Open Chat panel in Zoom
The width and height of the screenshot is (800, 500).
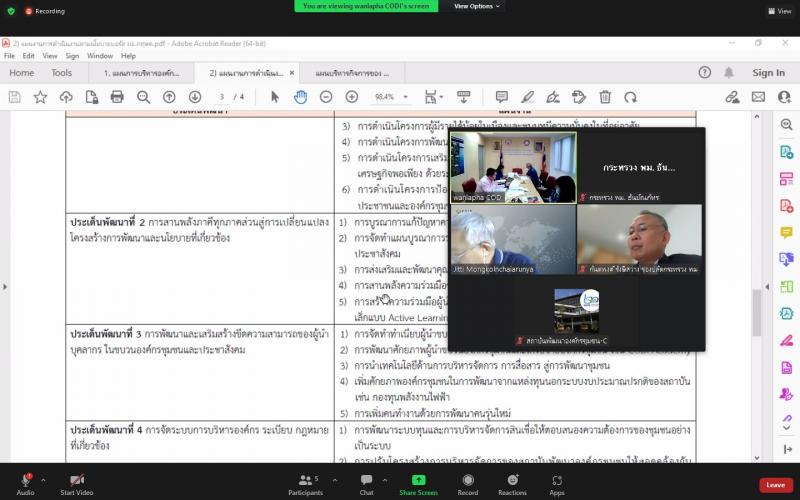click(366, 485)
